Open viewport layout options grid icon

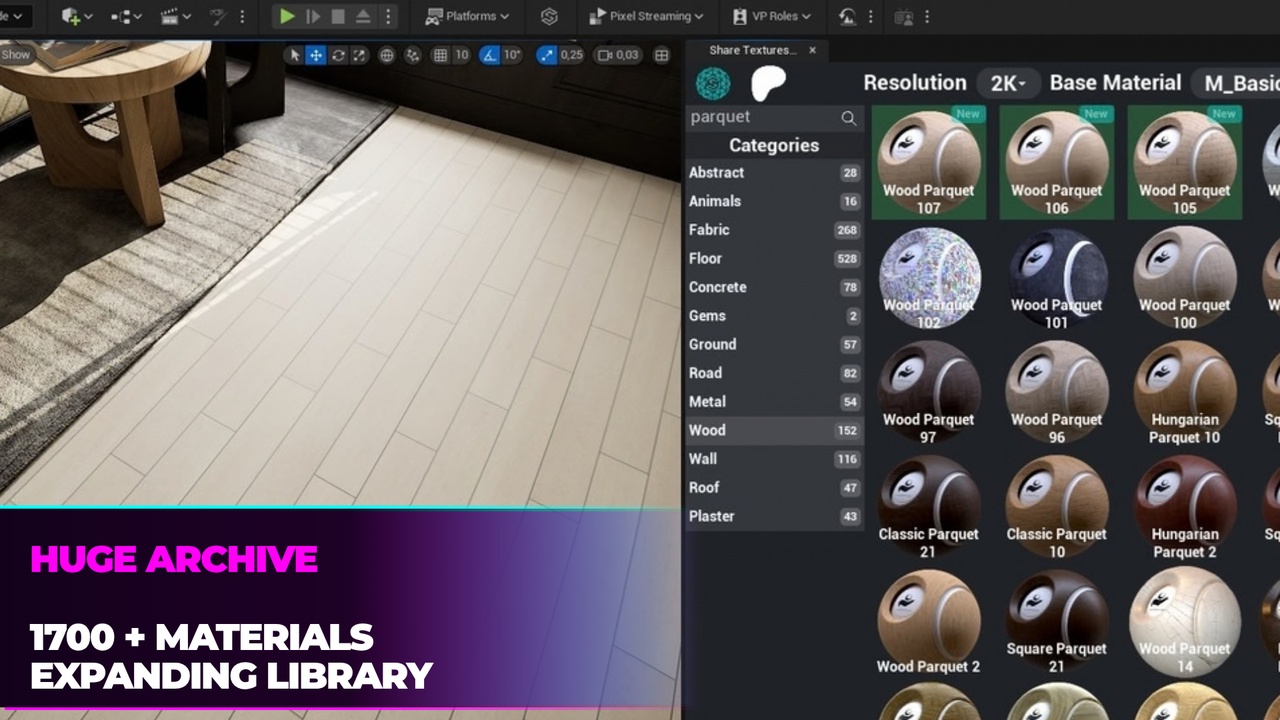[x=661, y=55]
